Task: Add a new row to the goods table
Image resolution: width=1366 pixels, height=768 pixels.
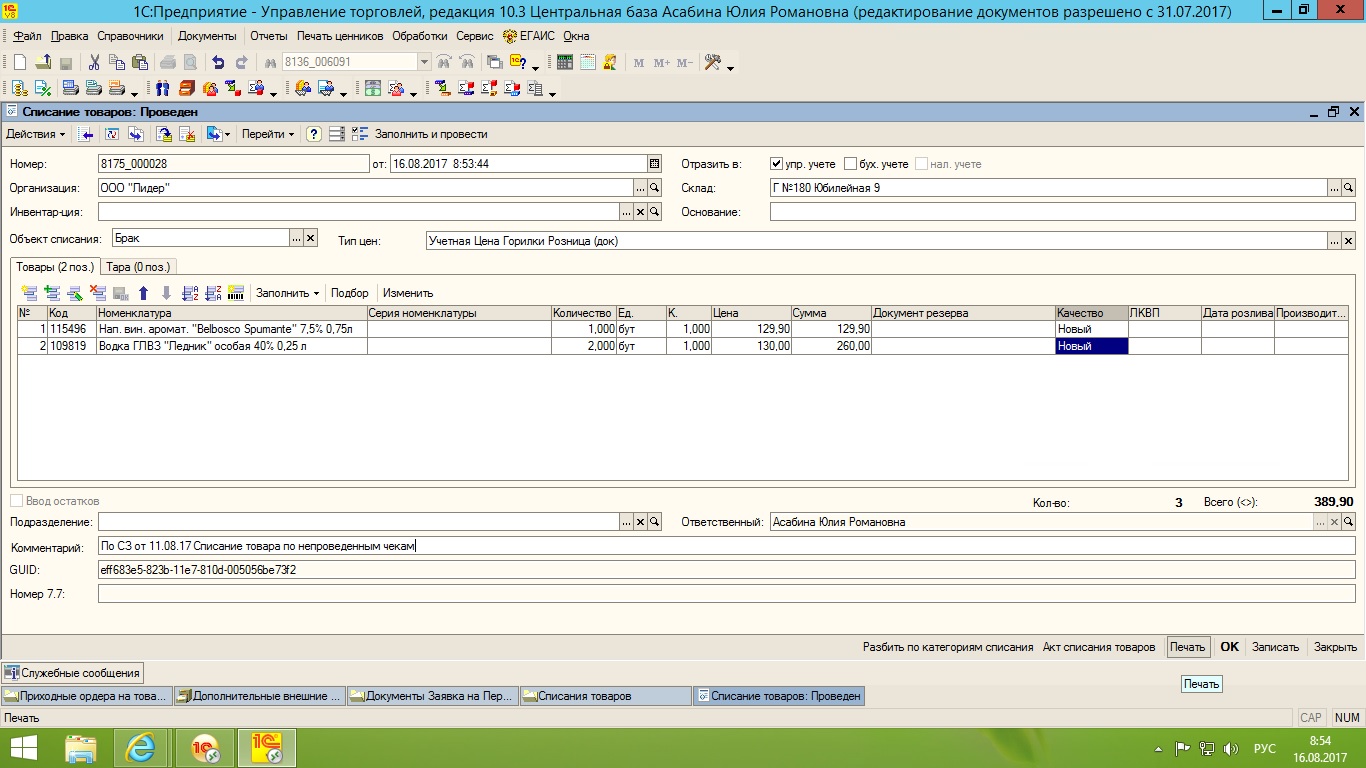Action: (x=28, y=293)
